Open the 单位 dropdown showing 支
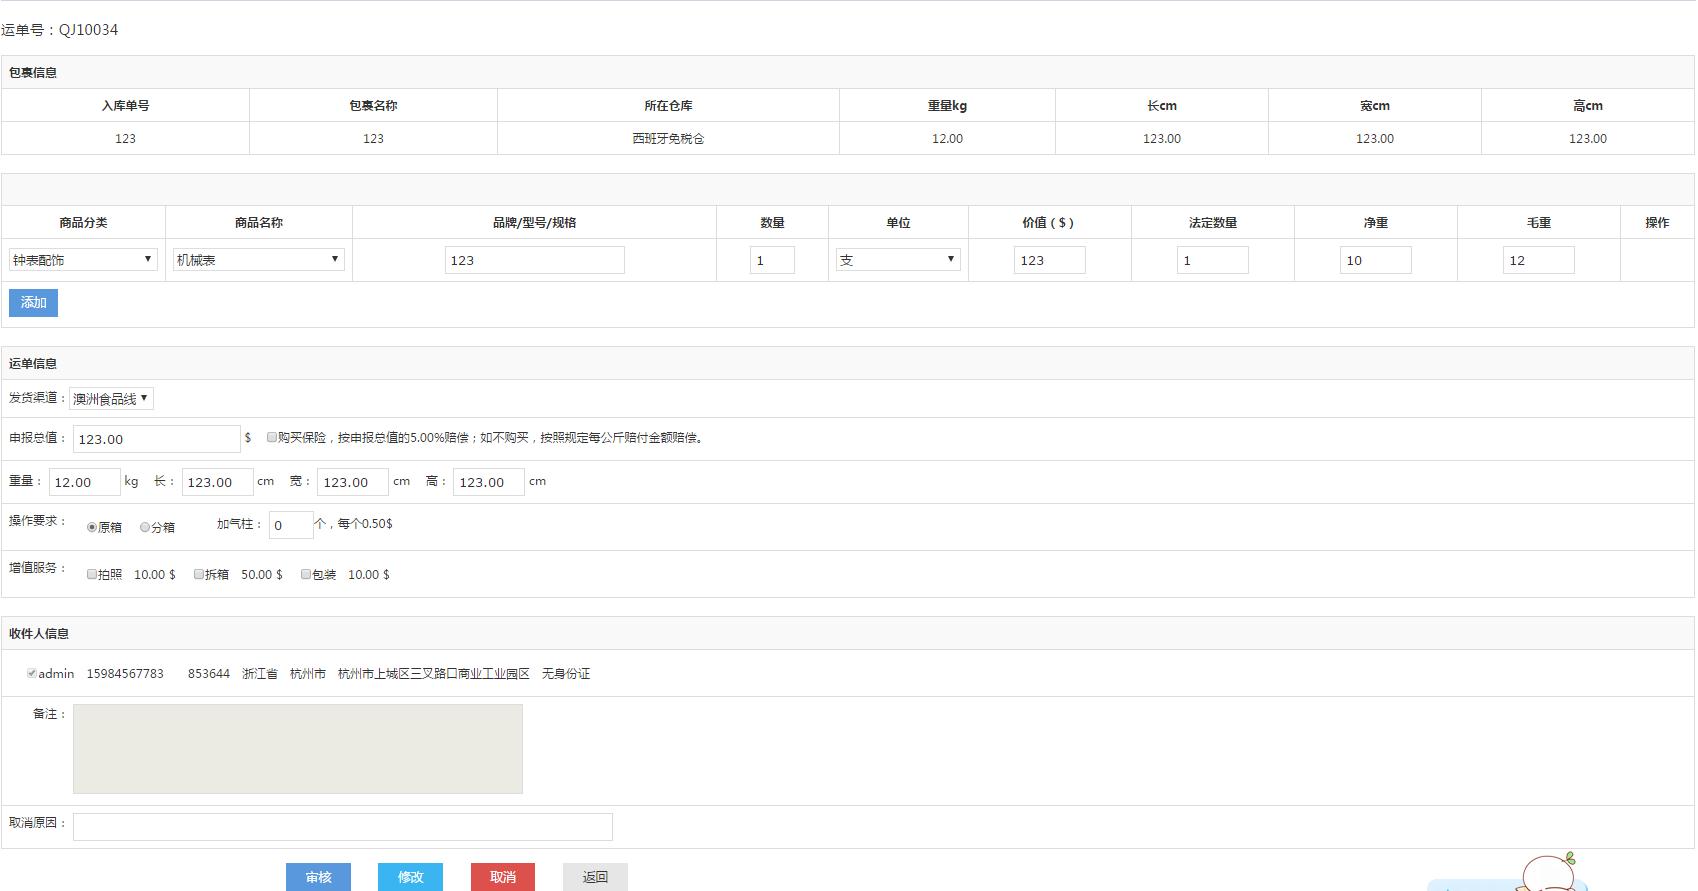 (897, 260)
